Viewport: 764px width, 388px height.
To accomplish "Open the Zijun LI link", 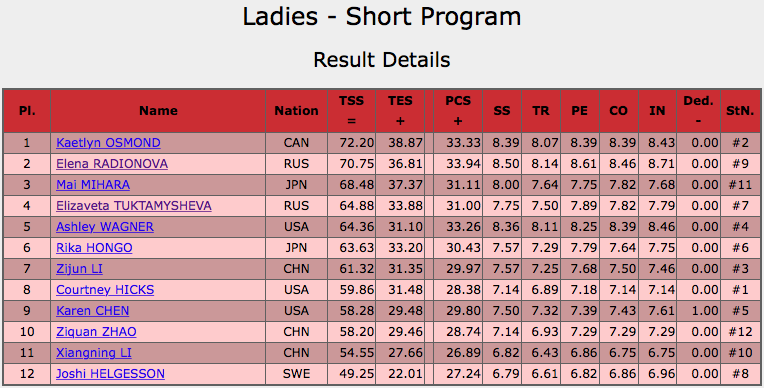I will pyautogui.click(x=79, y=269).
